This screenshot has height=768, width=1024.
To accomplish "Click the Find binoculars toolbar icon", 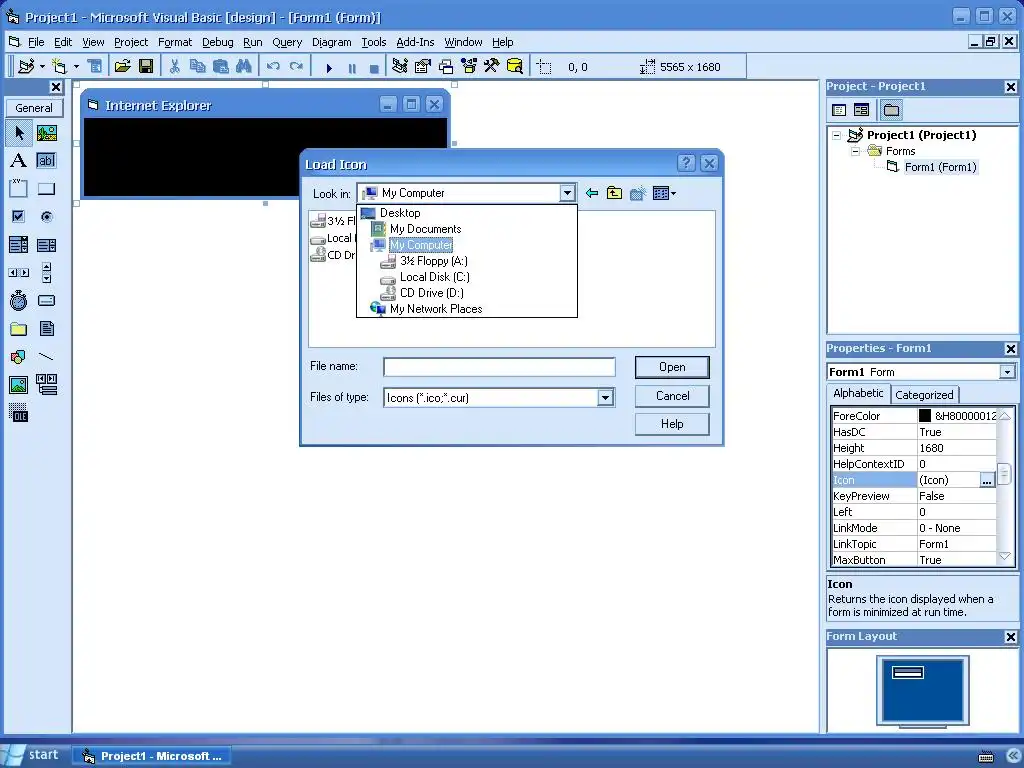I will 244,67.
